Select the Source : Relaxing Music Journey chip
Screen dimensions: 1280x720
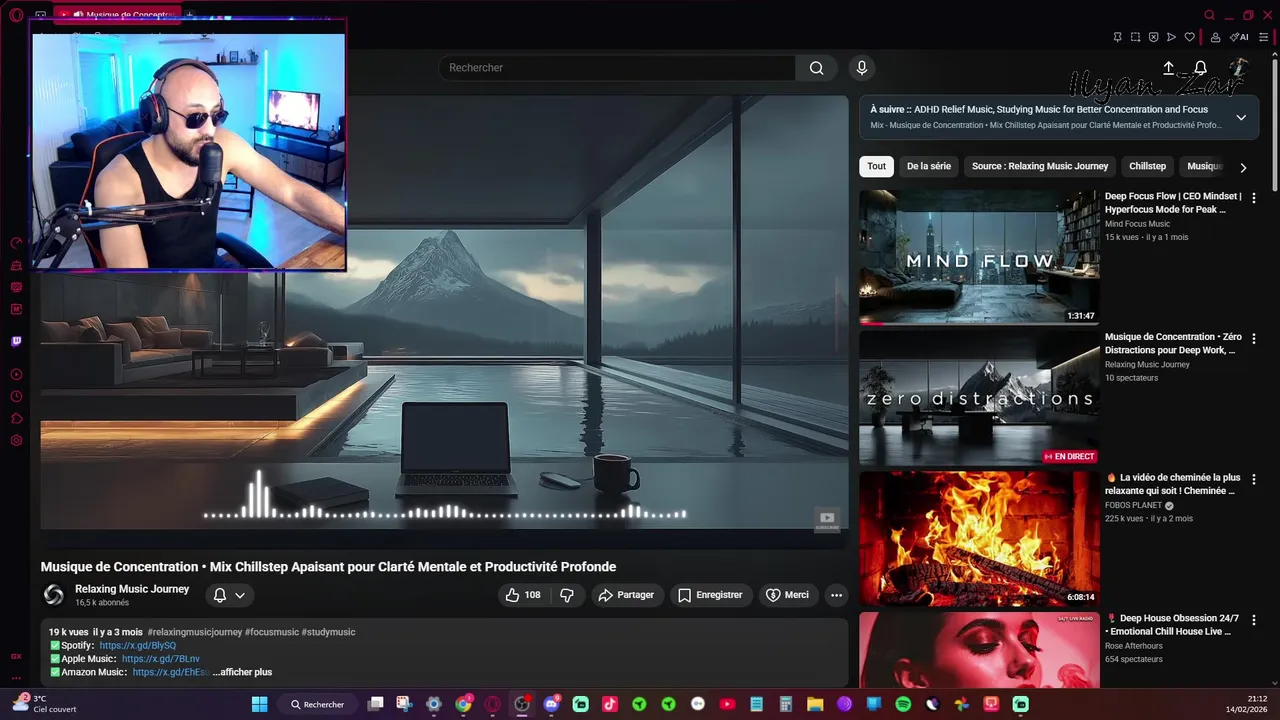pos(1040,166)
